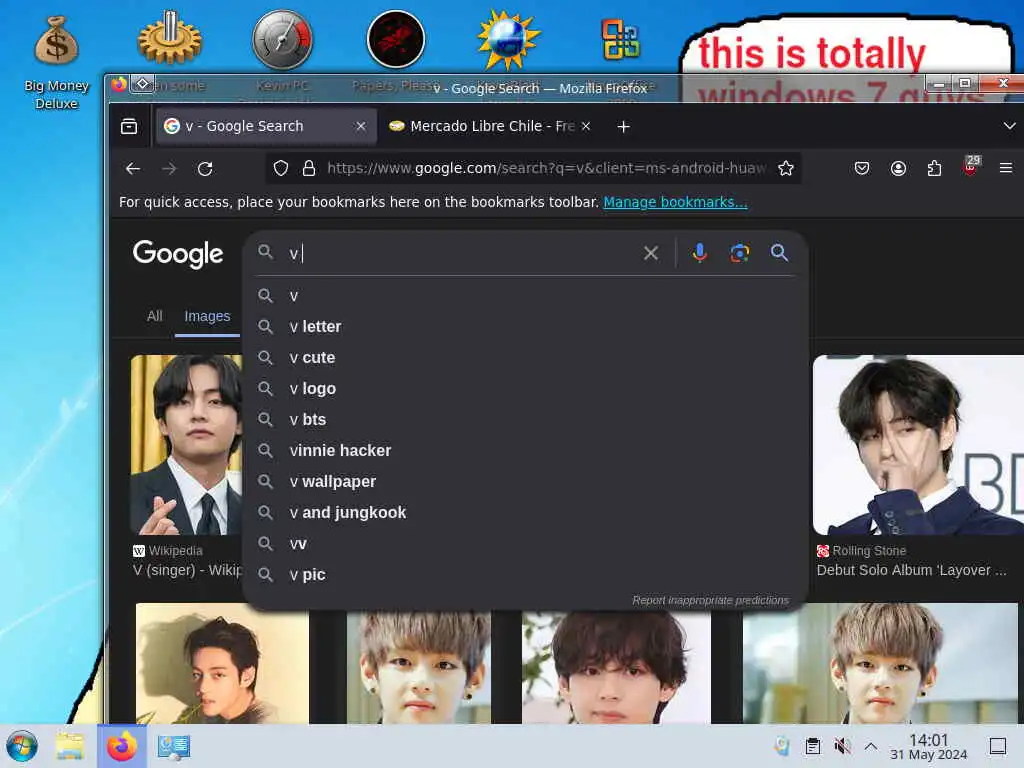The width and height of the screenshot is (1024, 768).
Task: Open a new tab with plus button
Action: point(624,126)
